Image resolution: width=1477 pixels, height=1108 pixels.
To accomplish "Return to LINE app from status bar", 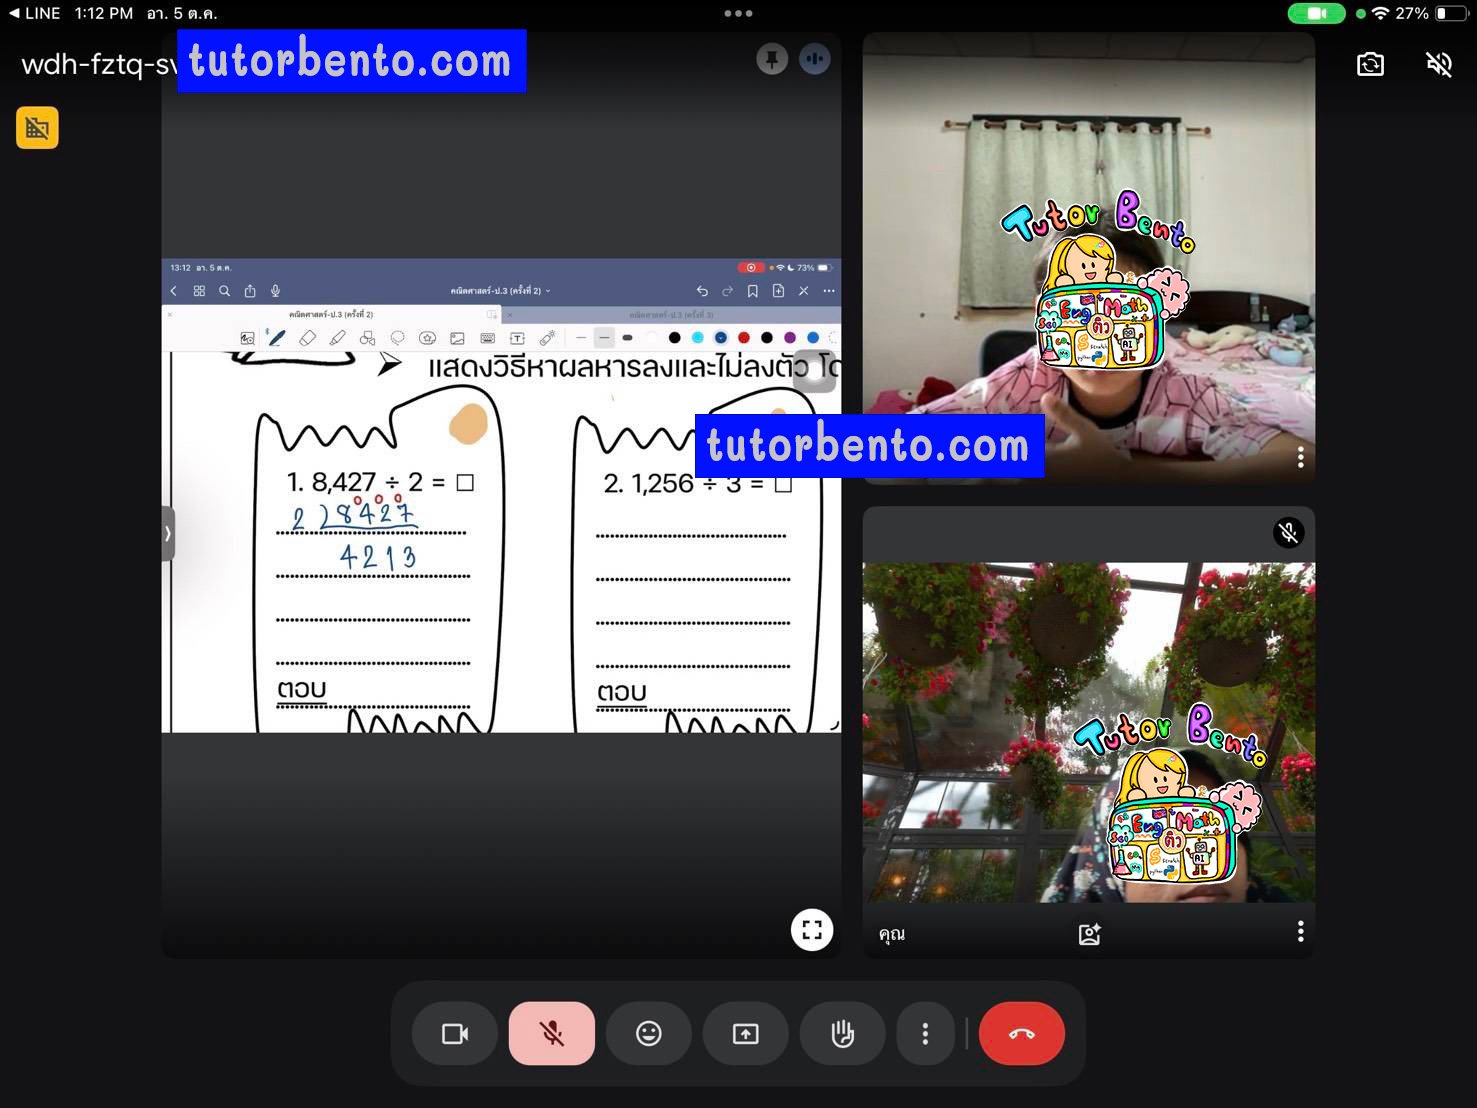I will pos(35,13).
